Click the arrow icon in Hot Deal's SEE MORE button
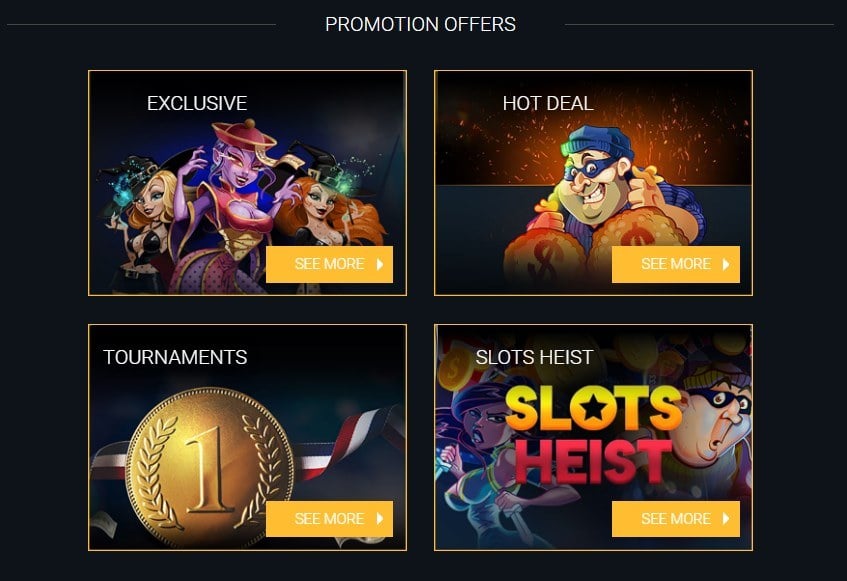This screenshot has height=581, width=847. [x=724, y=264]
